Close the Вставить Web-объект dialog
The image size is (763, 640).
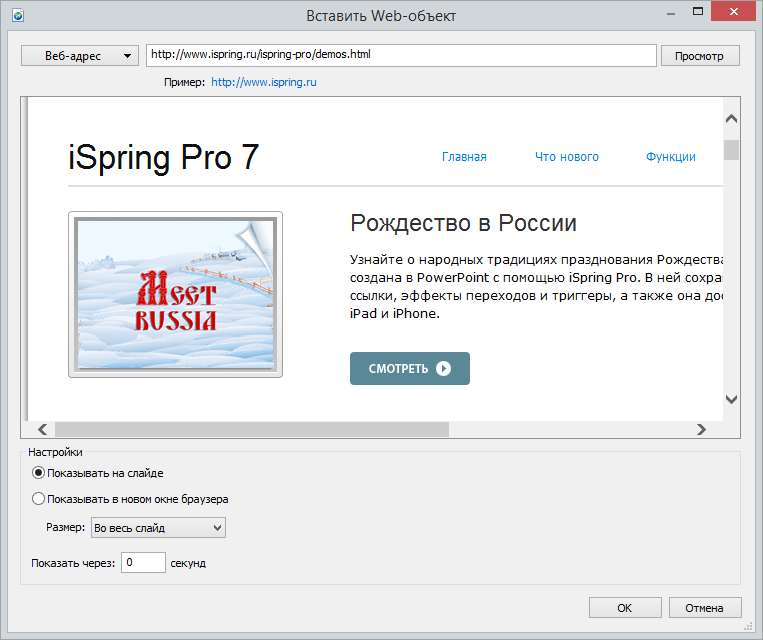pyautogui.click(x=734, y=12)
